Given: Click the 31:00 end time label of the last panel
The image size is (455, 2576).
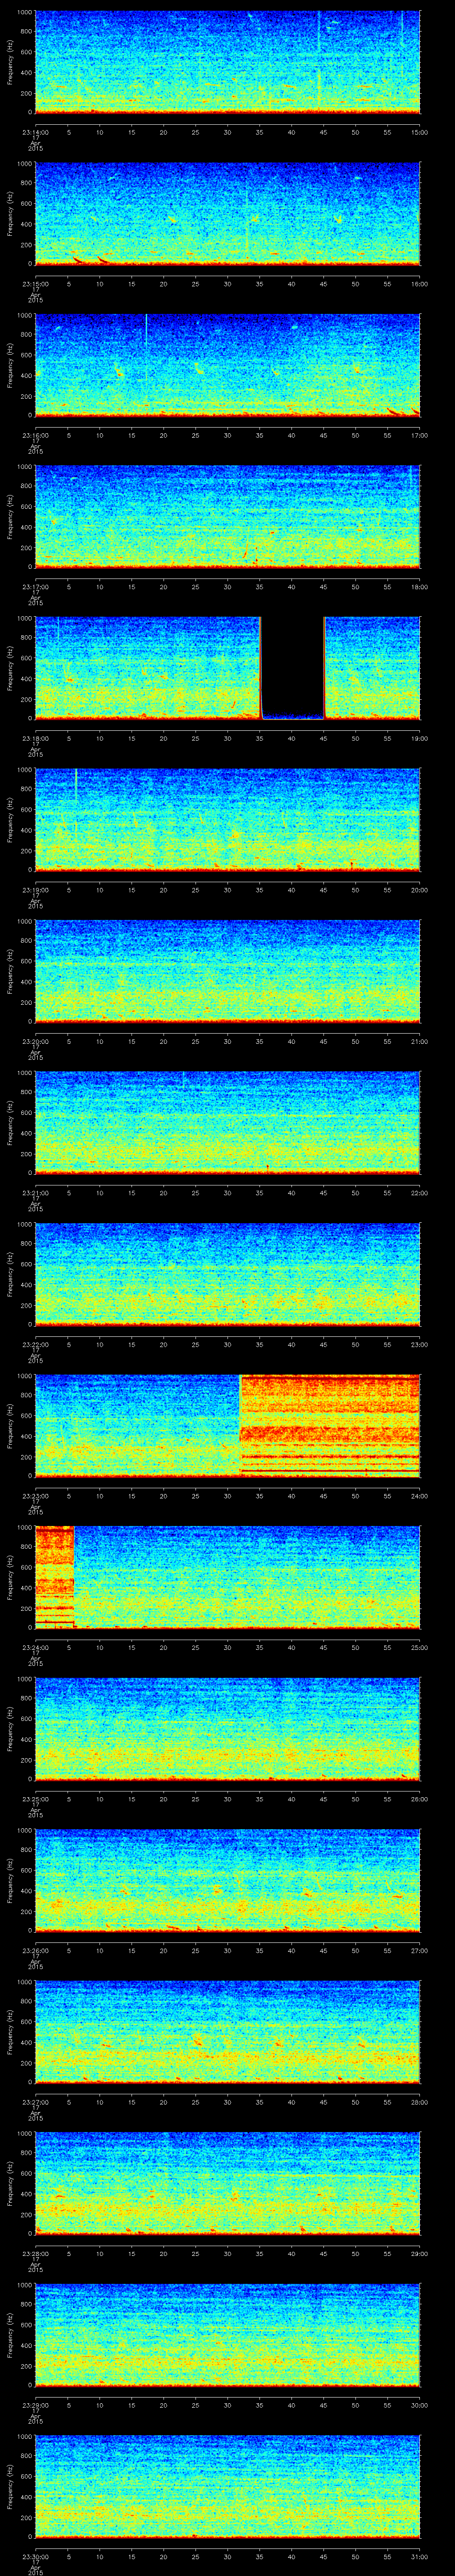Looking at the screenshot, I should click(x=420, y=2558).
